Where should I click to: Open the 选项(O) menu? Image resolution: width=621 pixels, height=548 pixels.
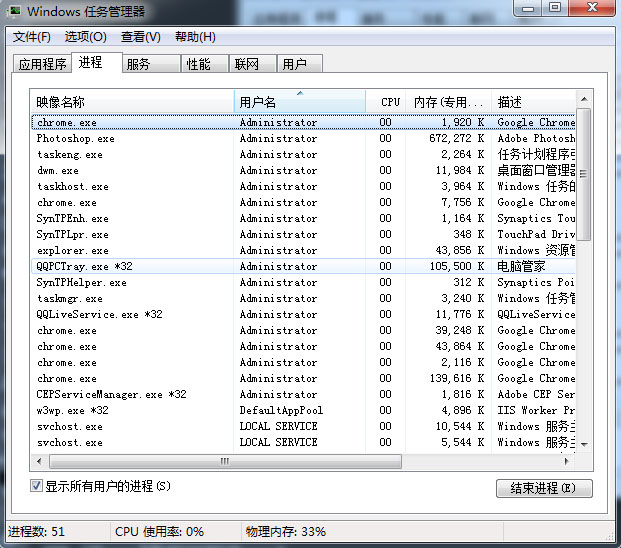(86, 37)
